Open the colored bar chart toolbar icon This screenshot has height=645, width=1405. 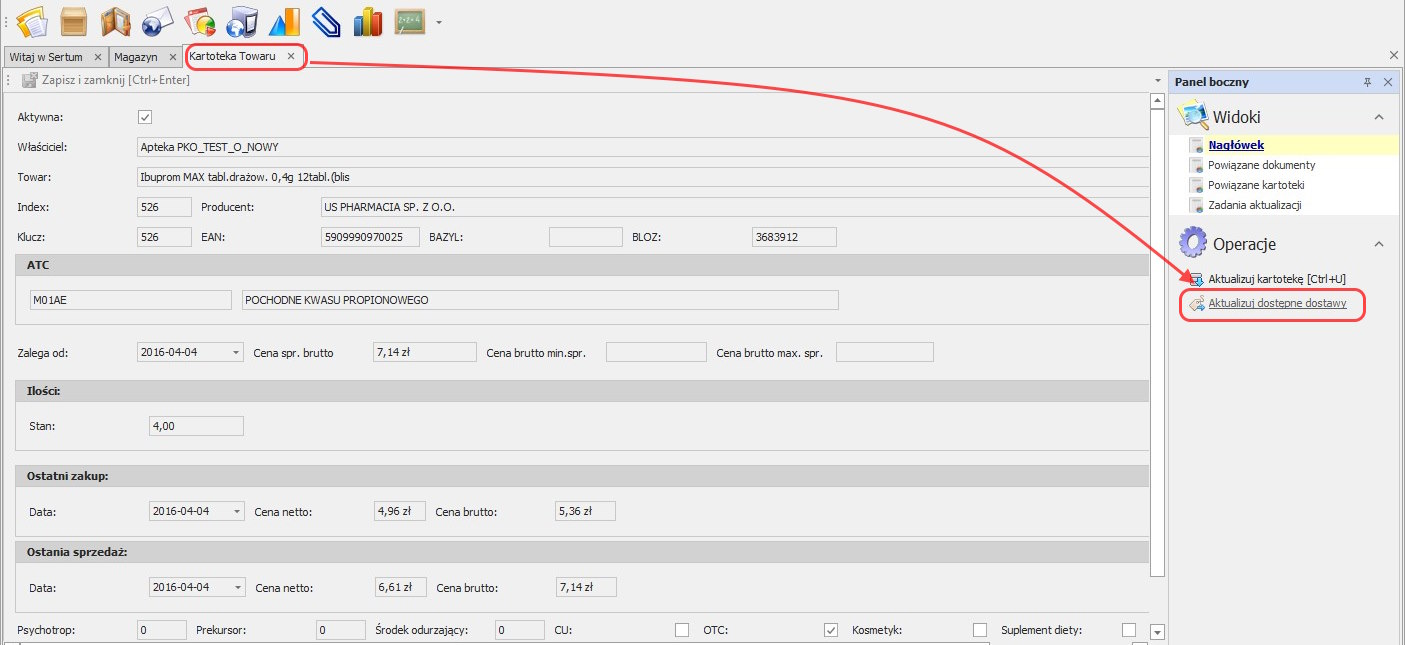368,20
